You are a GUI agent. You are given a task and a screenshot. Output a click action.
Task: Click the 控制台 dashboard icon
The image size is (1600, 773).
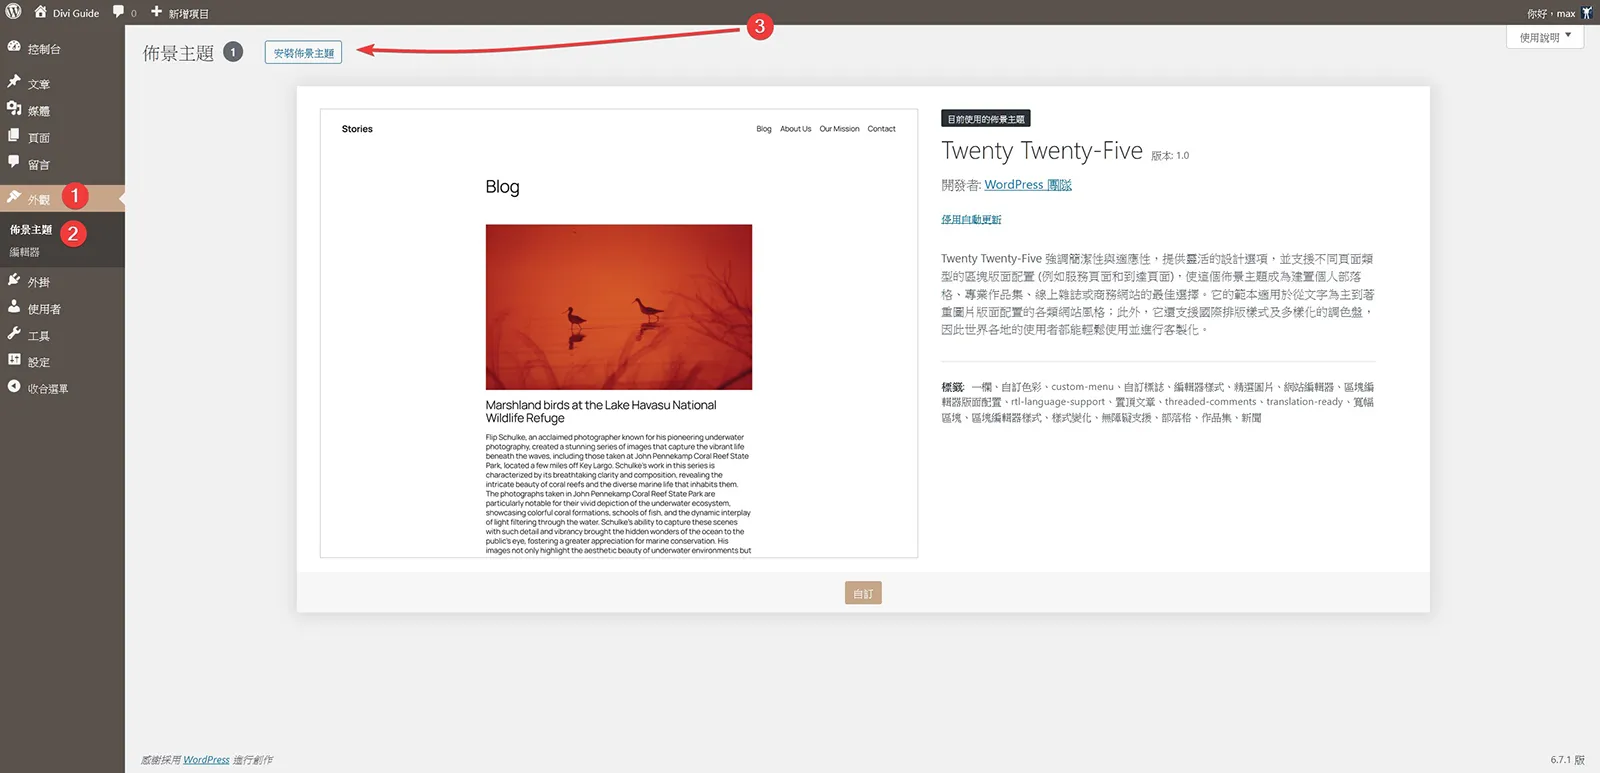[14, 47]
